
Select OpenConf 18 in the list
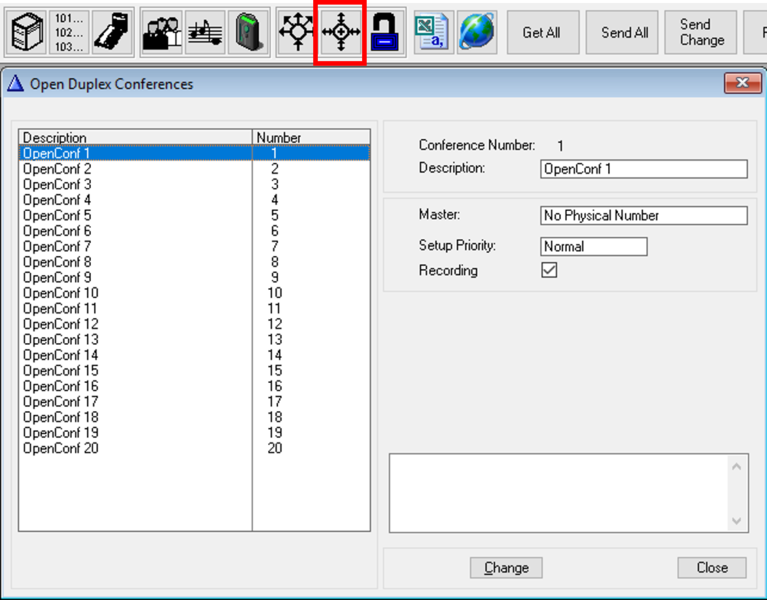[x=194, y=417]
